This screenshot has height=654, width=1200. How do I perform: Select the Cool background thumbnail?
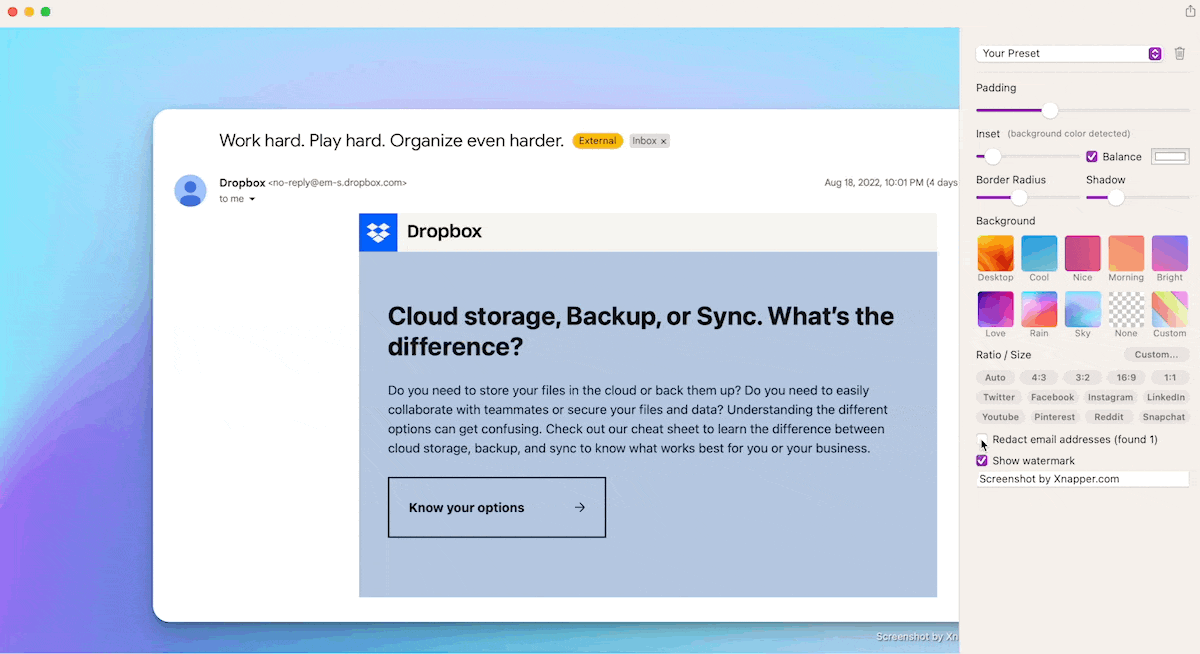[x=1039, y=253]
